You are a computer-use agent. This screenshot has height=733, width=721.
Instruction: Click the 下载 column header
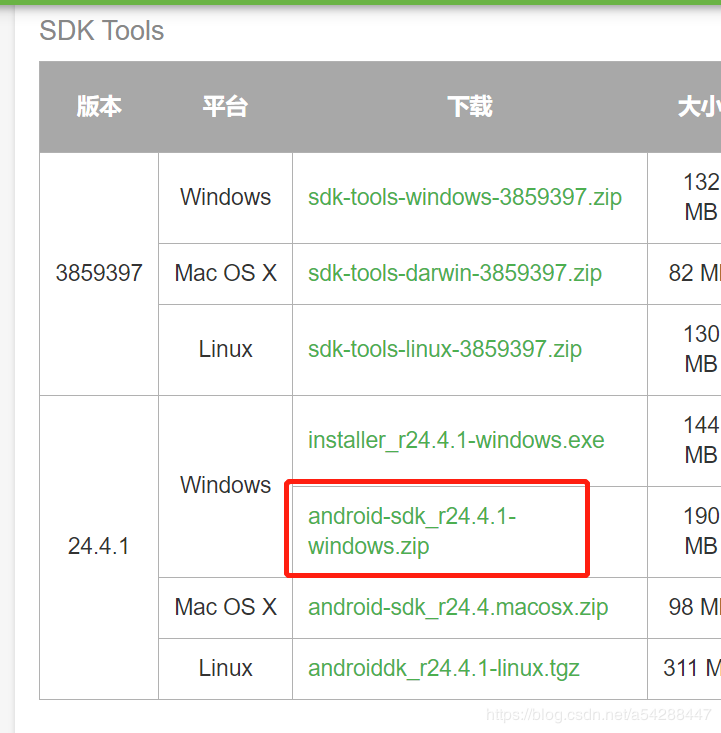tap(469, 107)
